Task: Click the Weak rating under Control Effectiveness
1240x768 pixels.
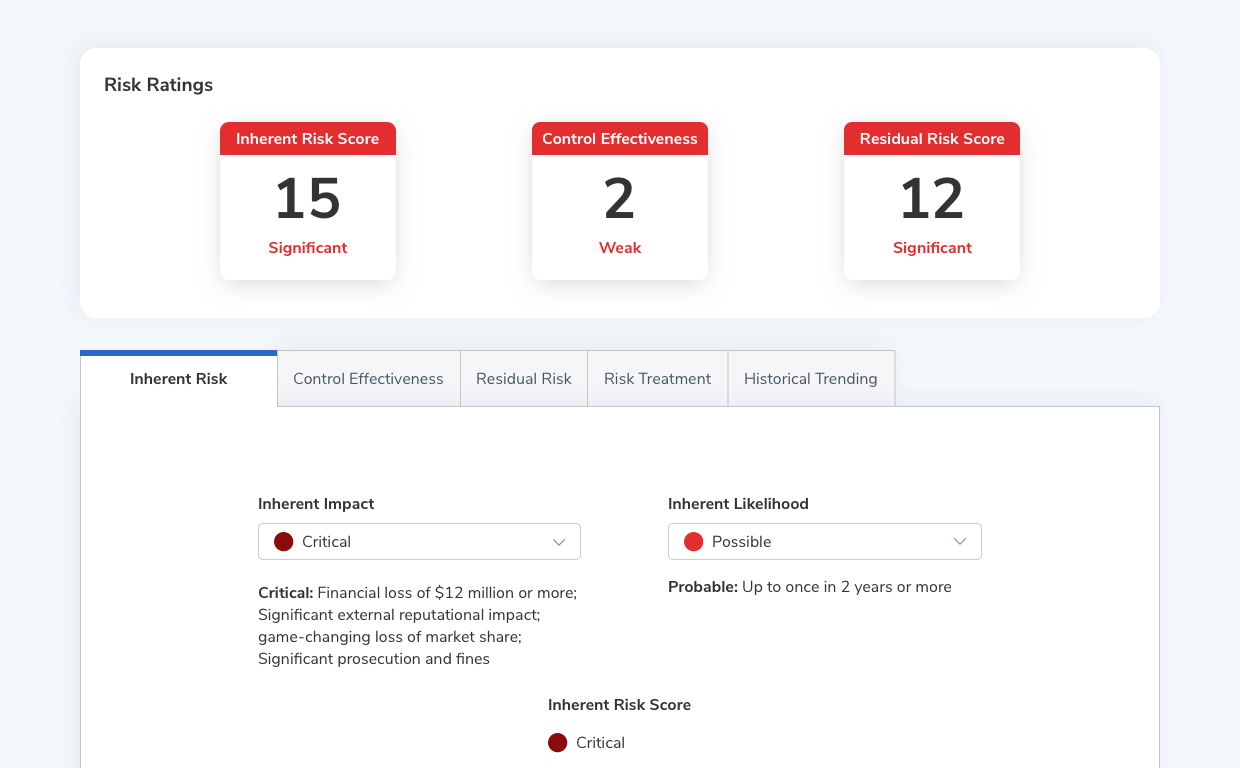Action: coord(619,247)
